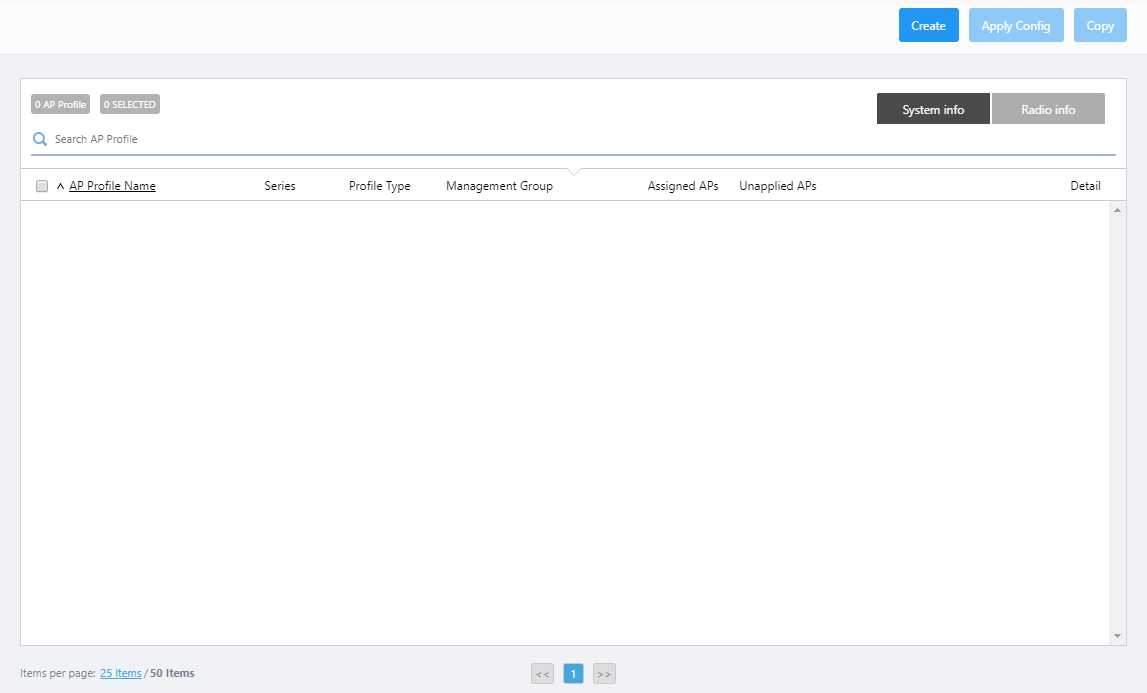Image resolution: width=1147 pixels, height=693 pixels.
Task: Click the Create button
Action: [928, 26]
